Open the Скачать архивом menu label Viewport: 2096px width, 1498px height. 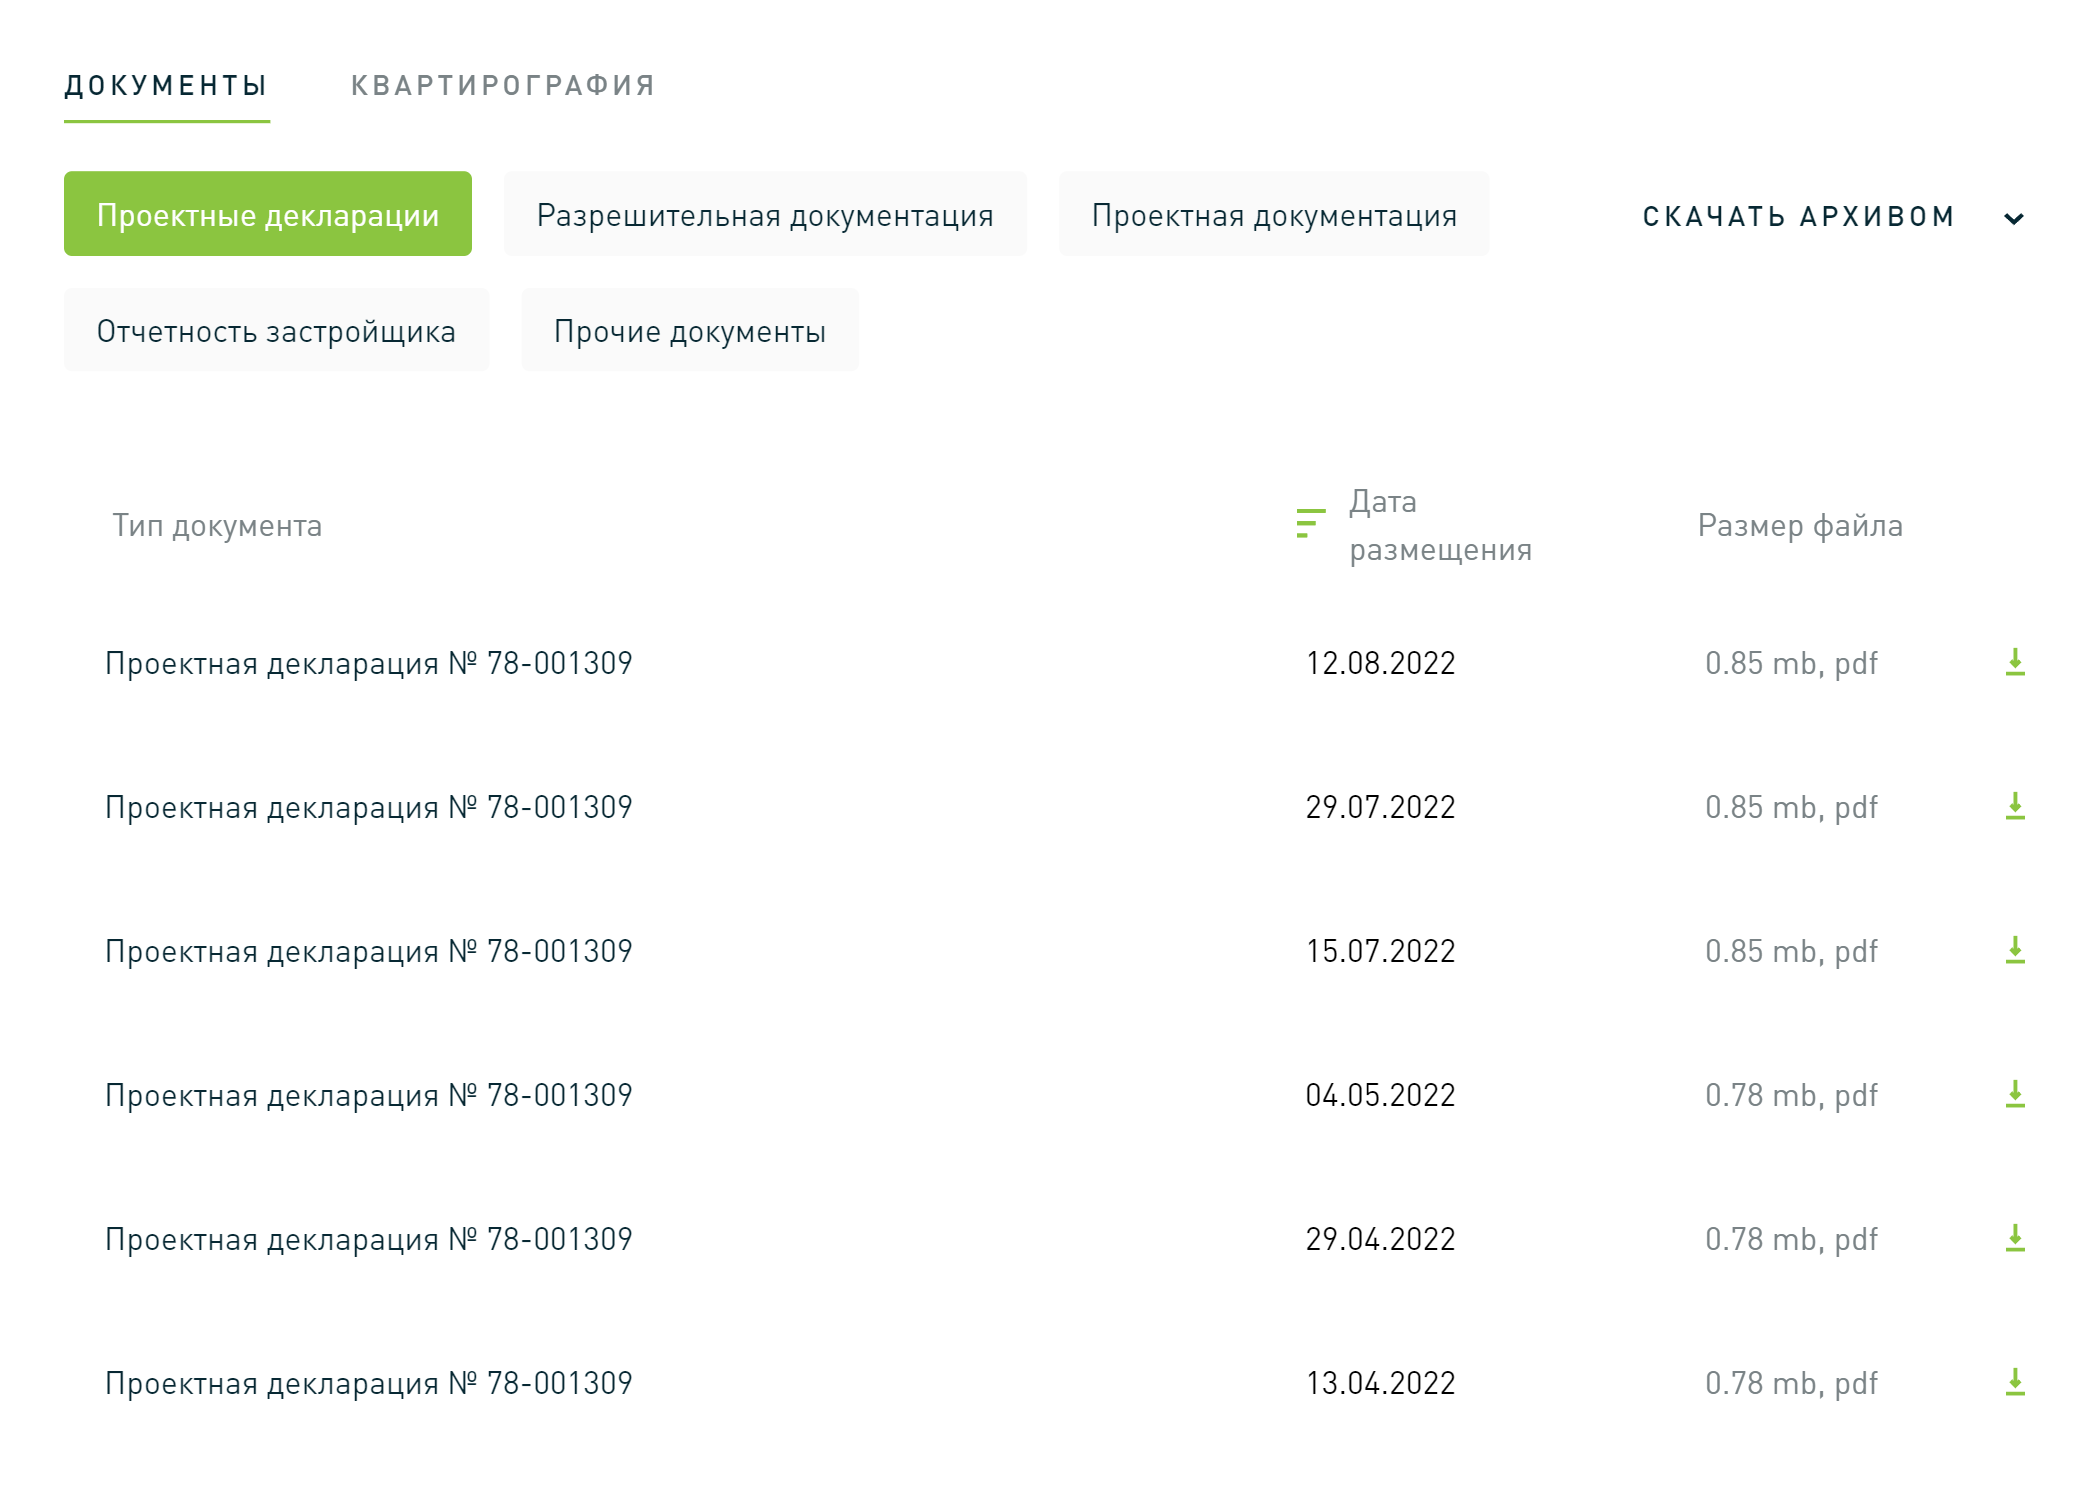1798,216
